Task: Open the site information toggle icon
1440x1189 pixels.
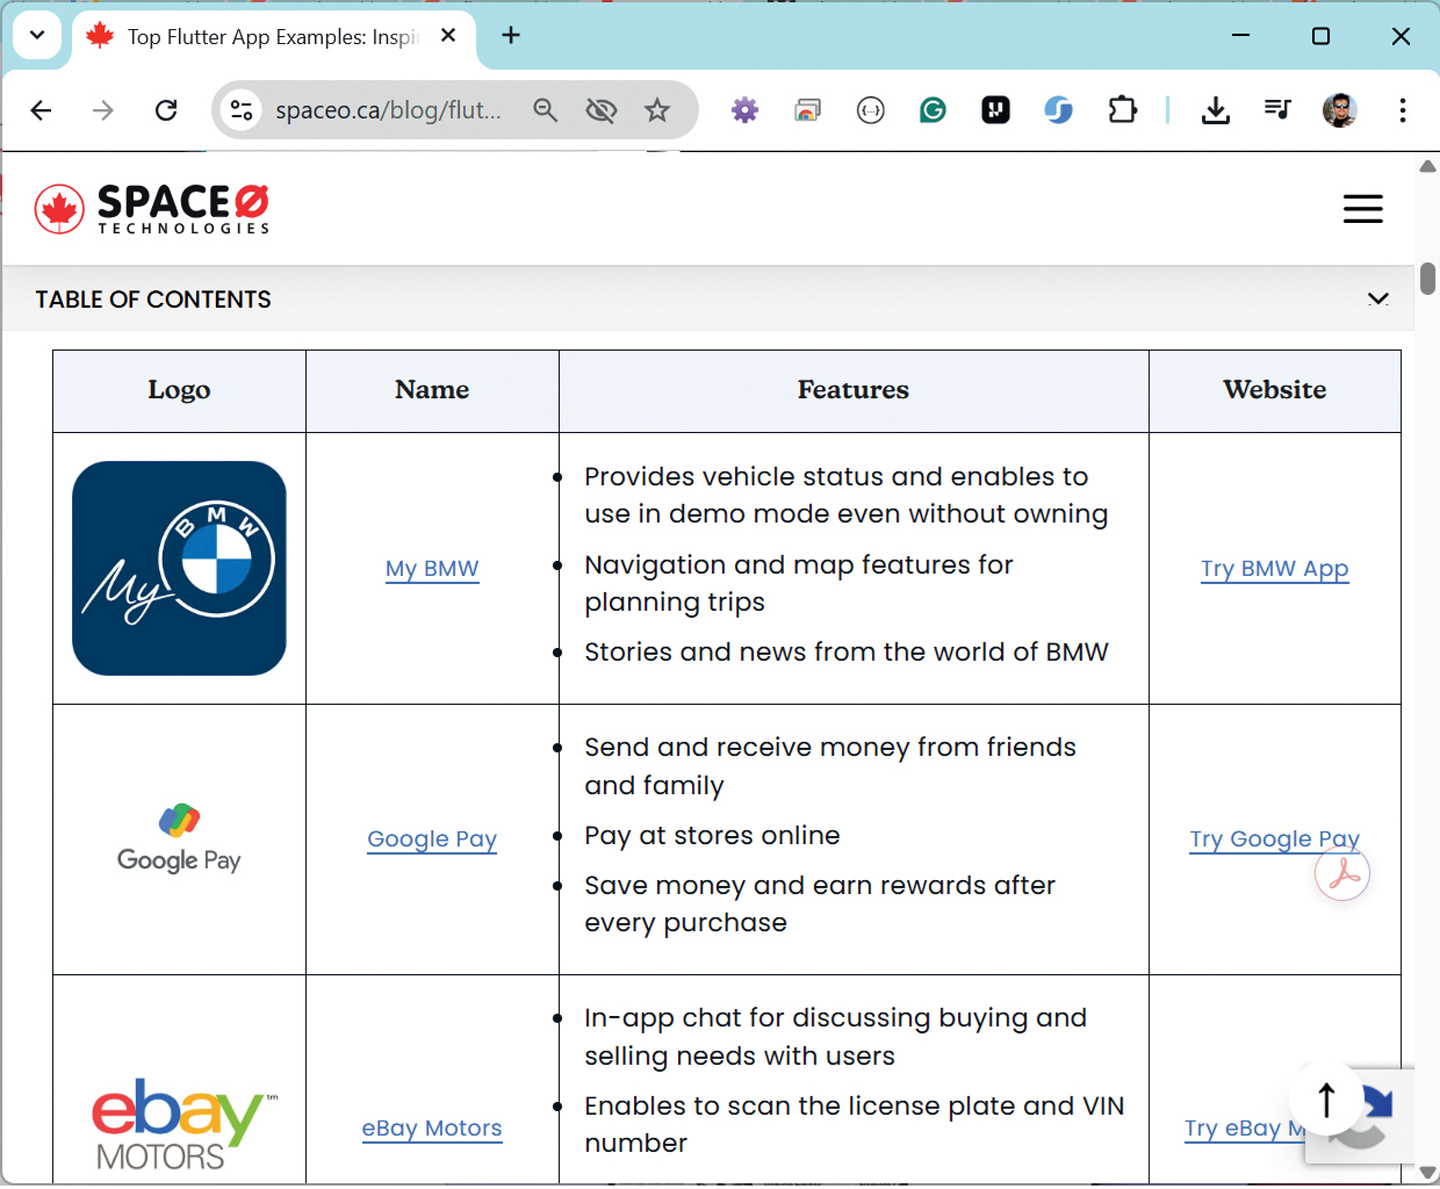Action: tap(241, 110)
